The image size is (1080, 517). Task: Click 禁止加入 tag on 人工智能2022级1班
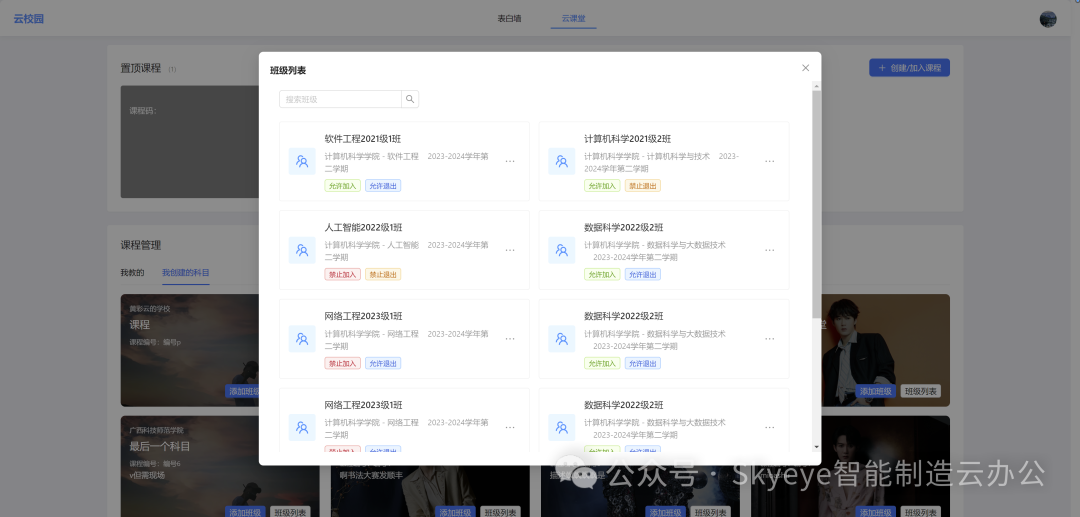[x=342, y=274]
